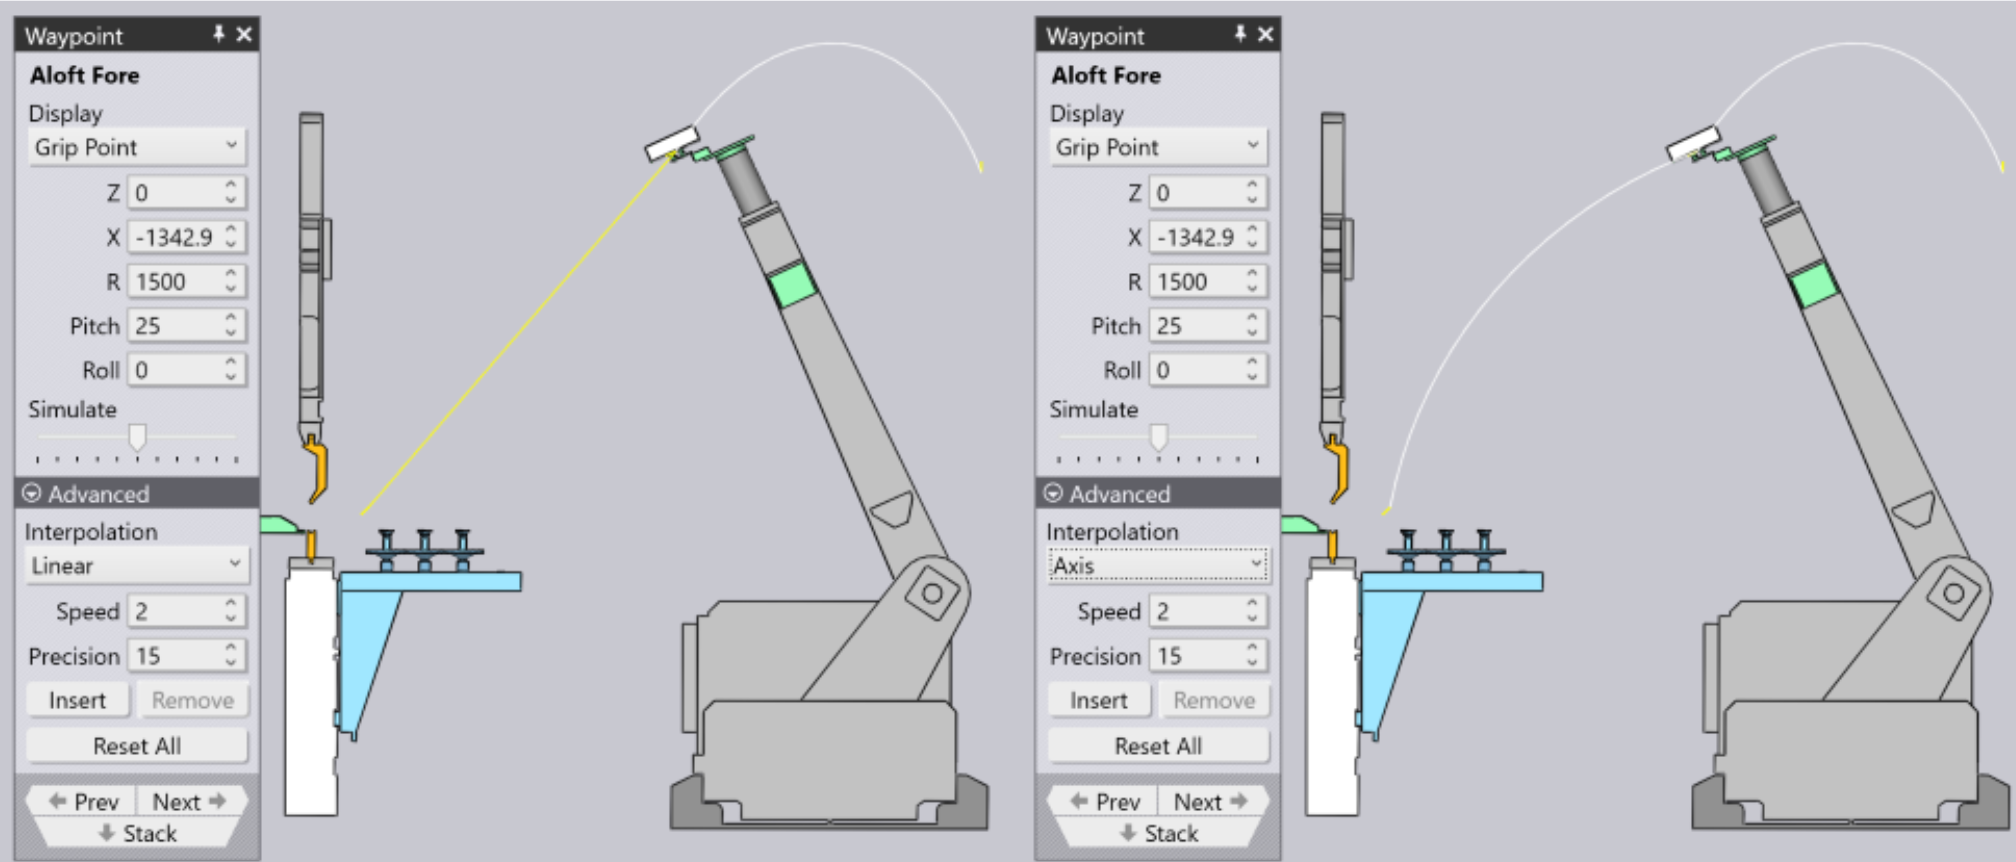Click Pitch spinner arrows in right panel
2016x862 pixels.
[x=1252, y=325]
